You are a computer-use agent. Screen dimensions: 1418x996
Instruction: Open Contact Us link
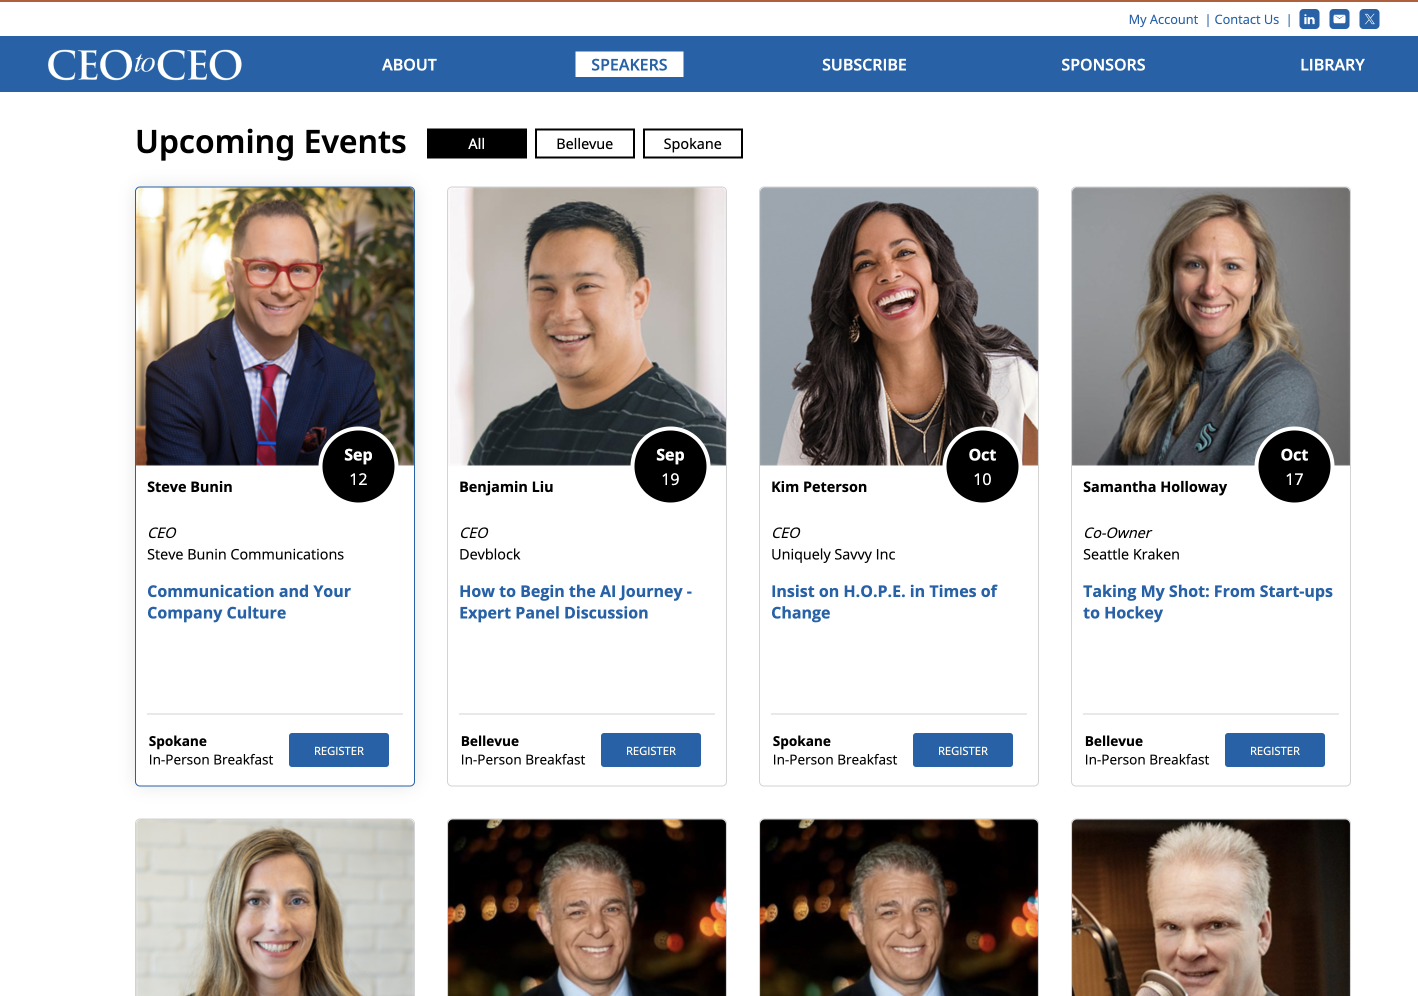pos(1246,19)
